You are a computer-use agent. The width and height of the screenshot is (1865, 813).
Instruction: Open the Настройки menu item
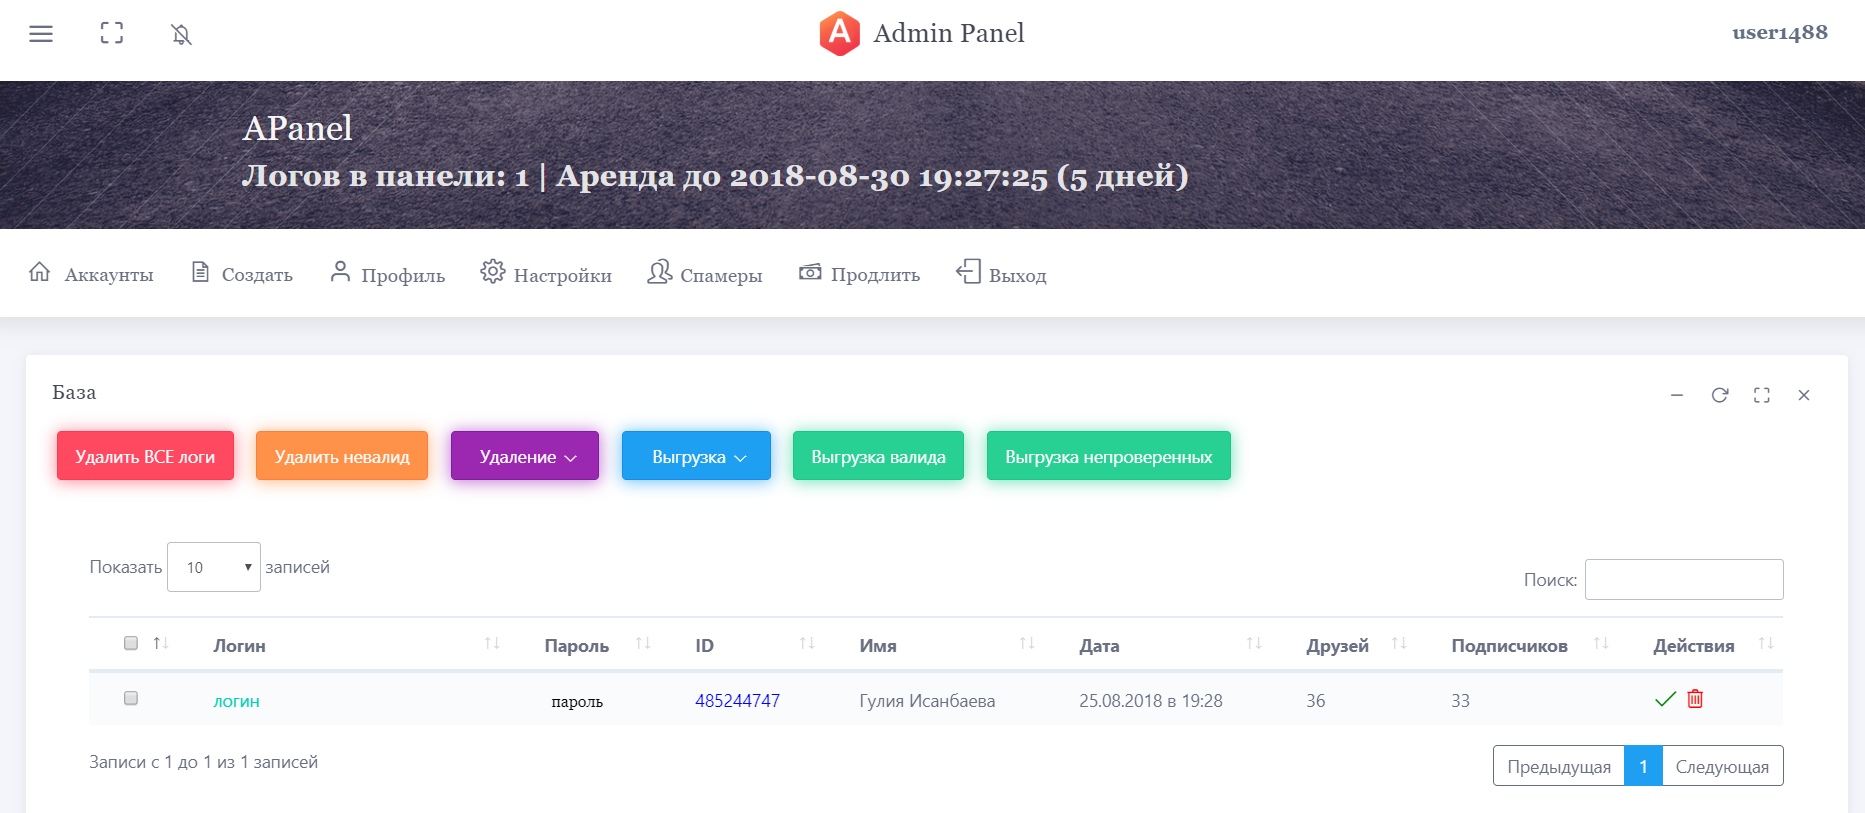point(546,273)
